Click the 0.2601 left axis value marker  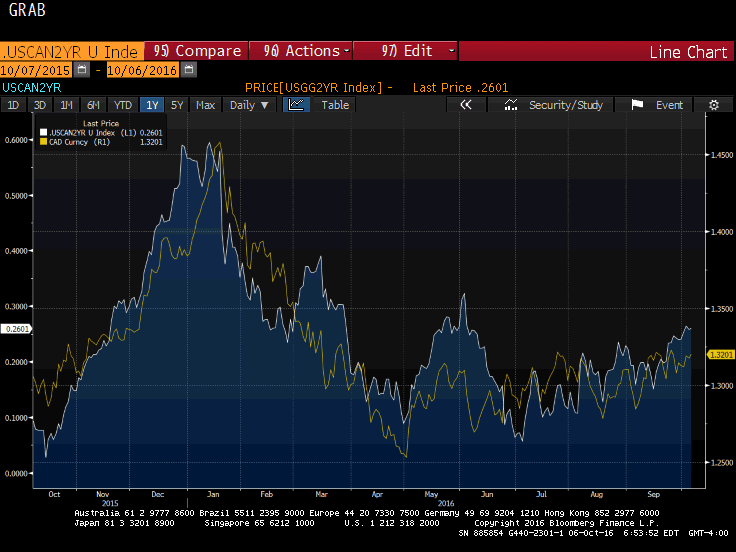(17, 329)
